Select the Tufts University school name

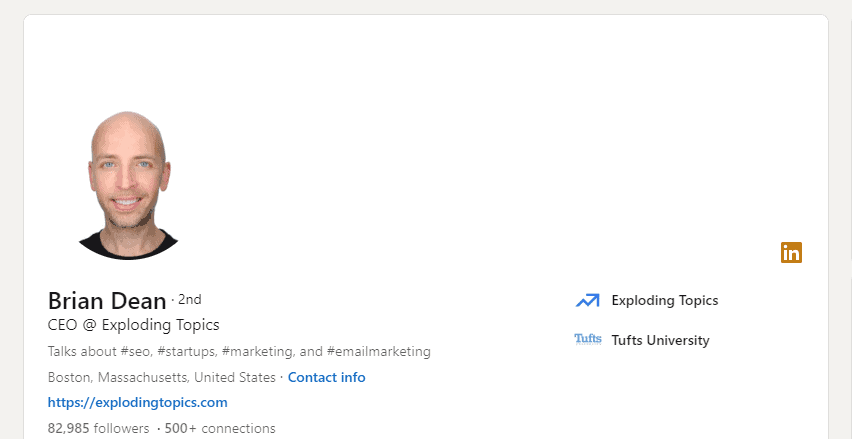(660, 340)
